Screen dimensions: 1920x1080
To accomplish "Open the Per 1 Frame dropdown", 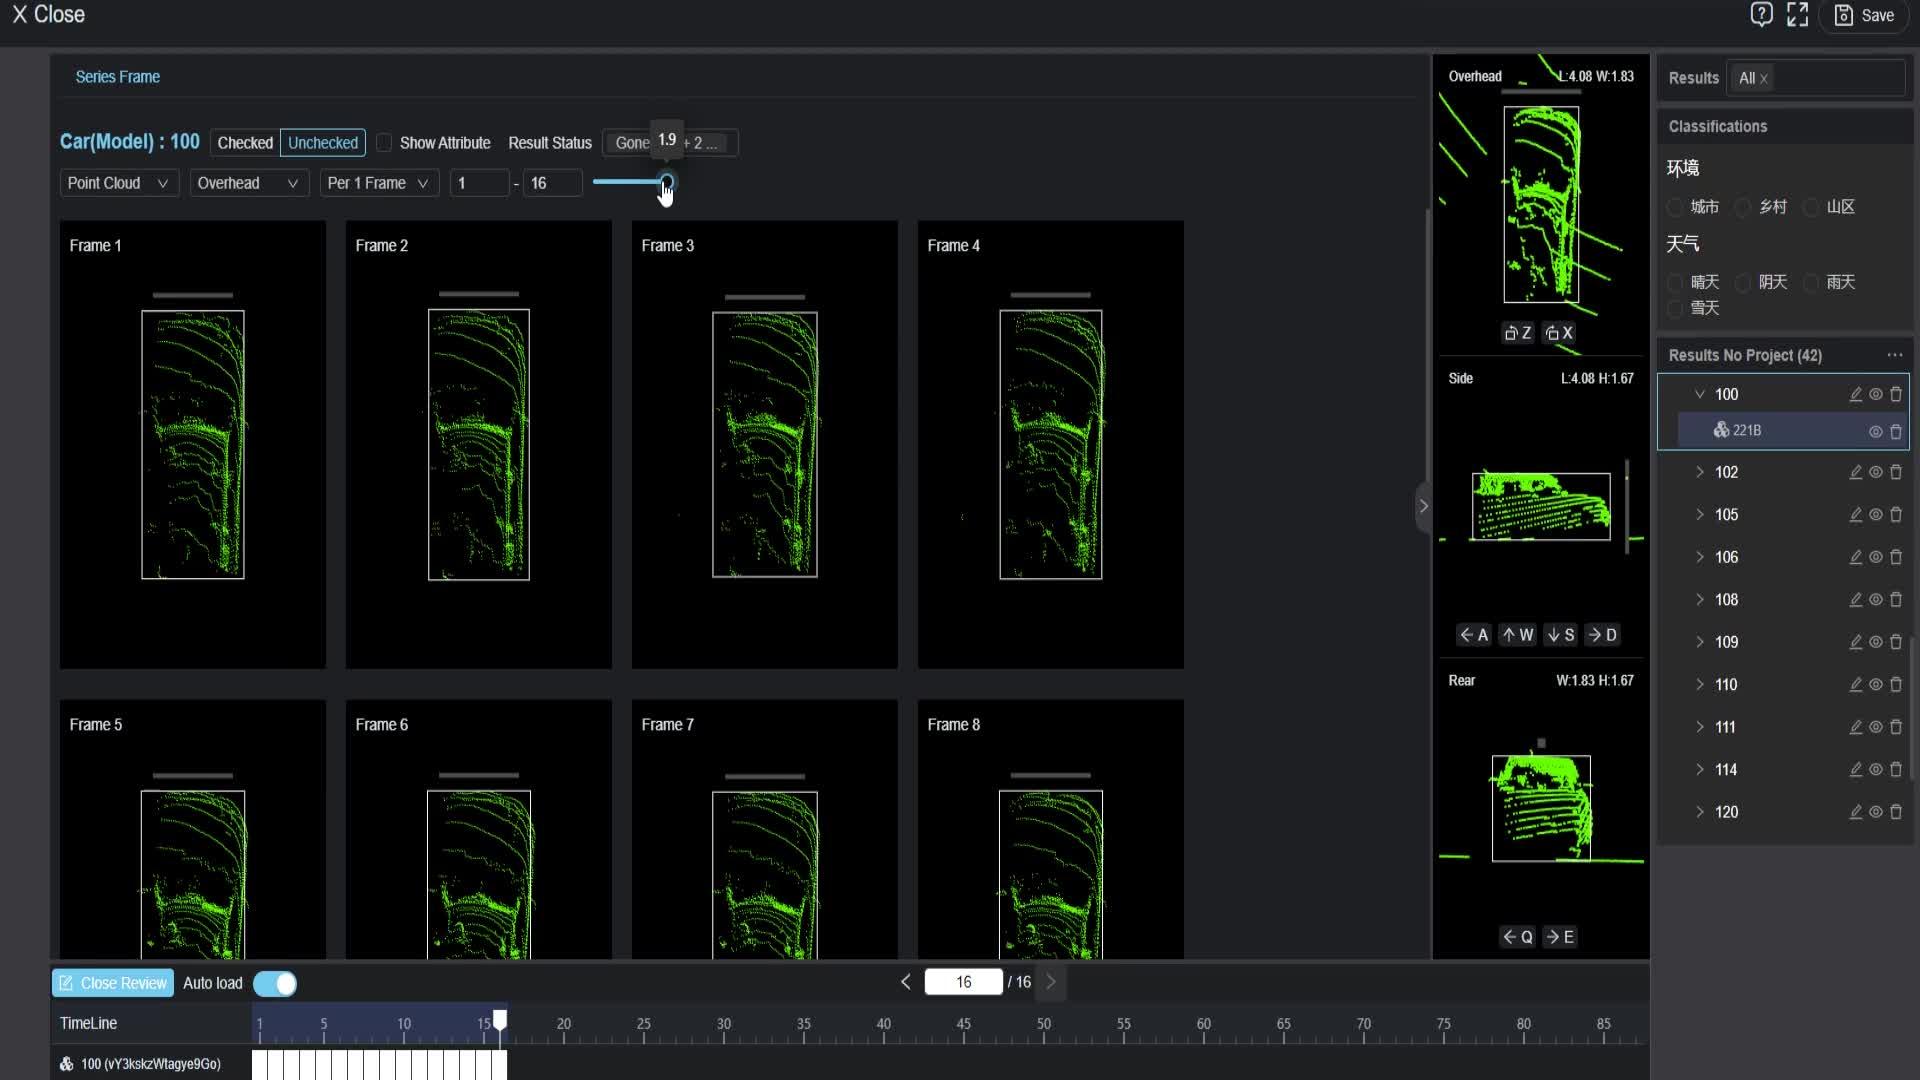I will (x=378, y=183).
